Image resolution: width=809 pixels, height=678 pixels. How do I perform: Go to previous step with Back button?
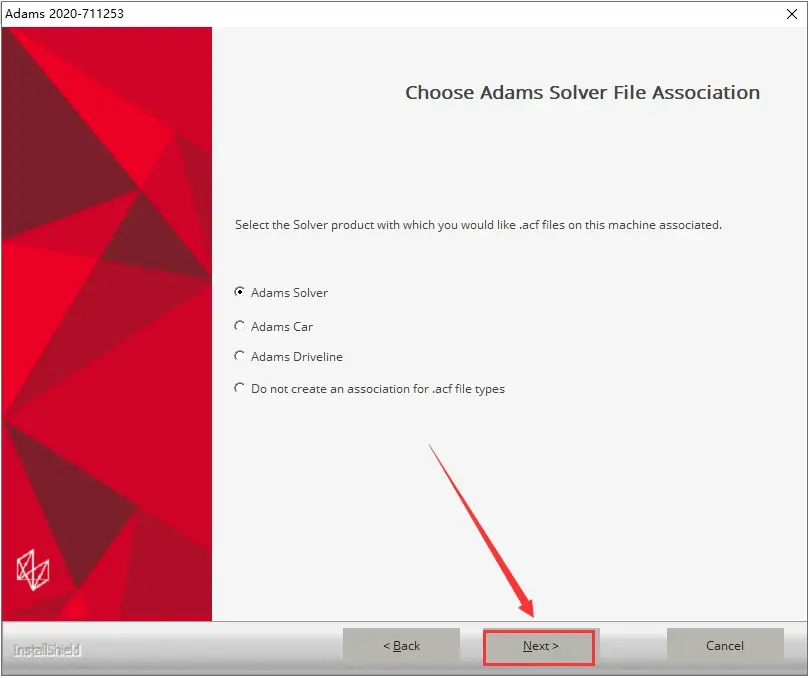point(401,646)
